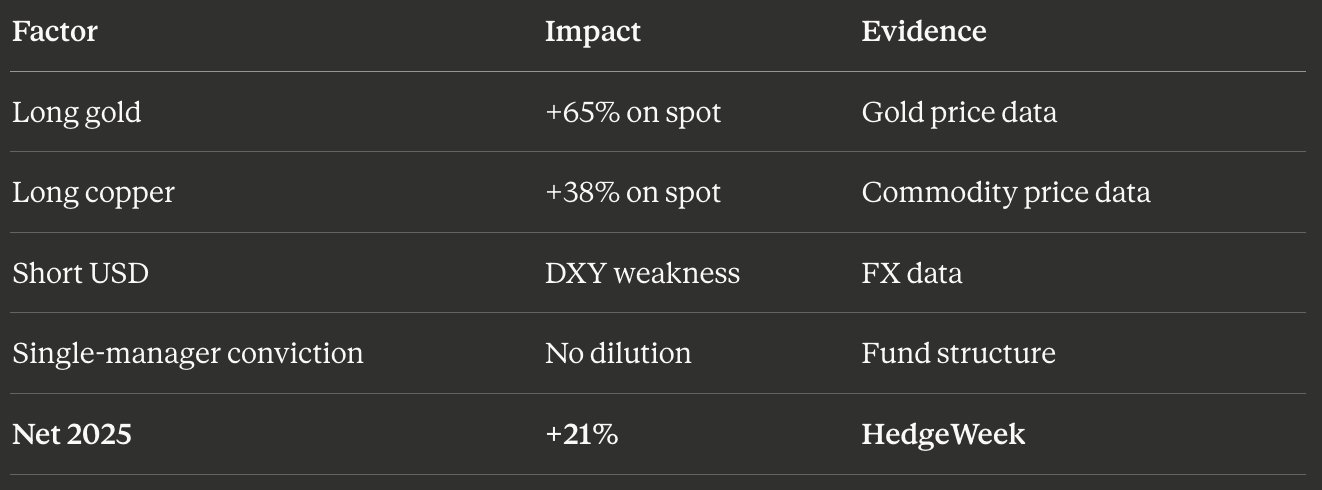Select the +65% on spot cell
This screenshot has height=490, width=1322.
633,113
